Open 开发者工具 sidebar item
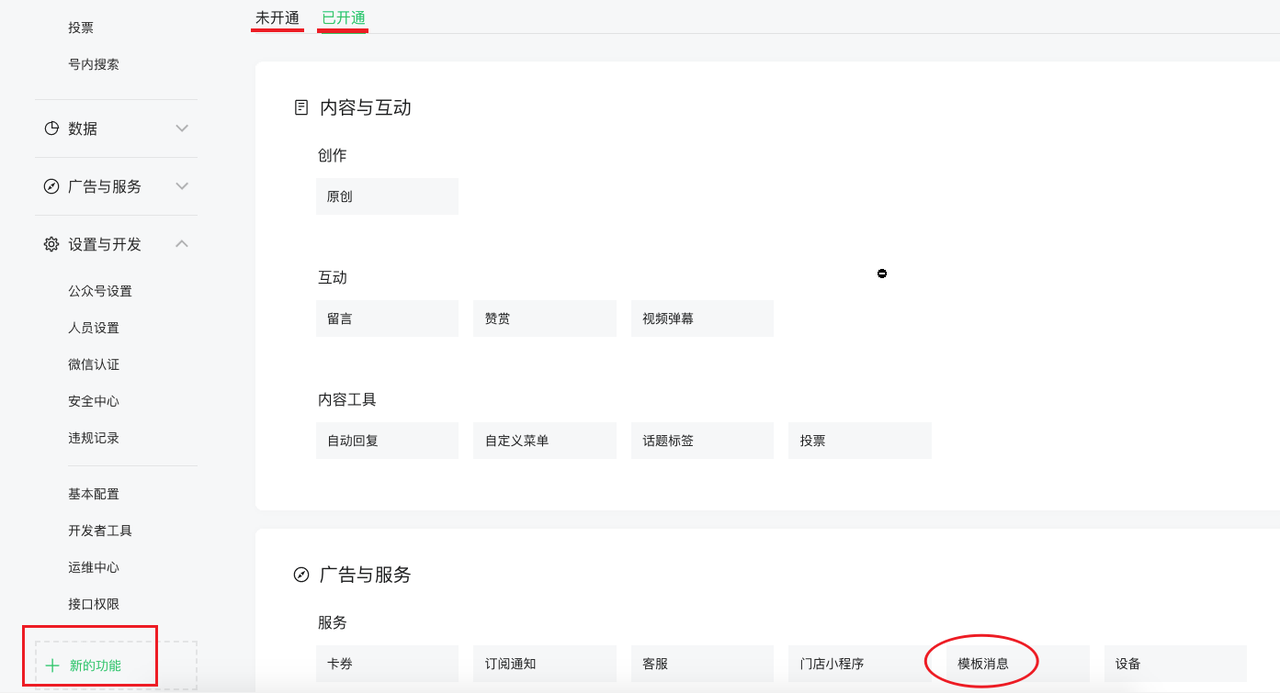1280x693 pixels. [100, 531]
